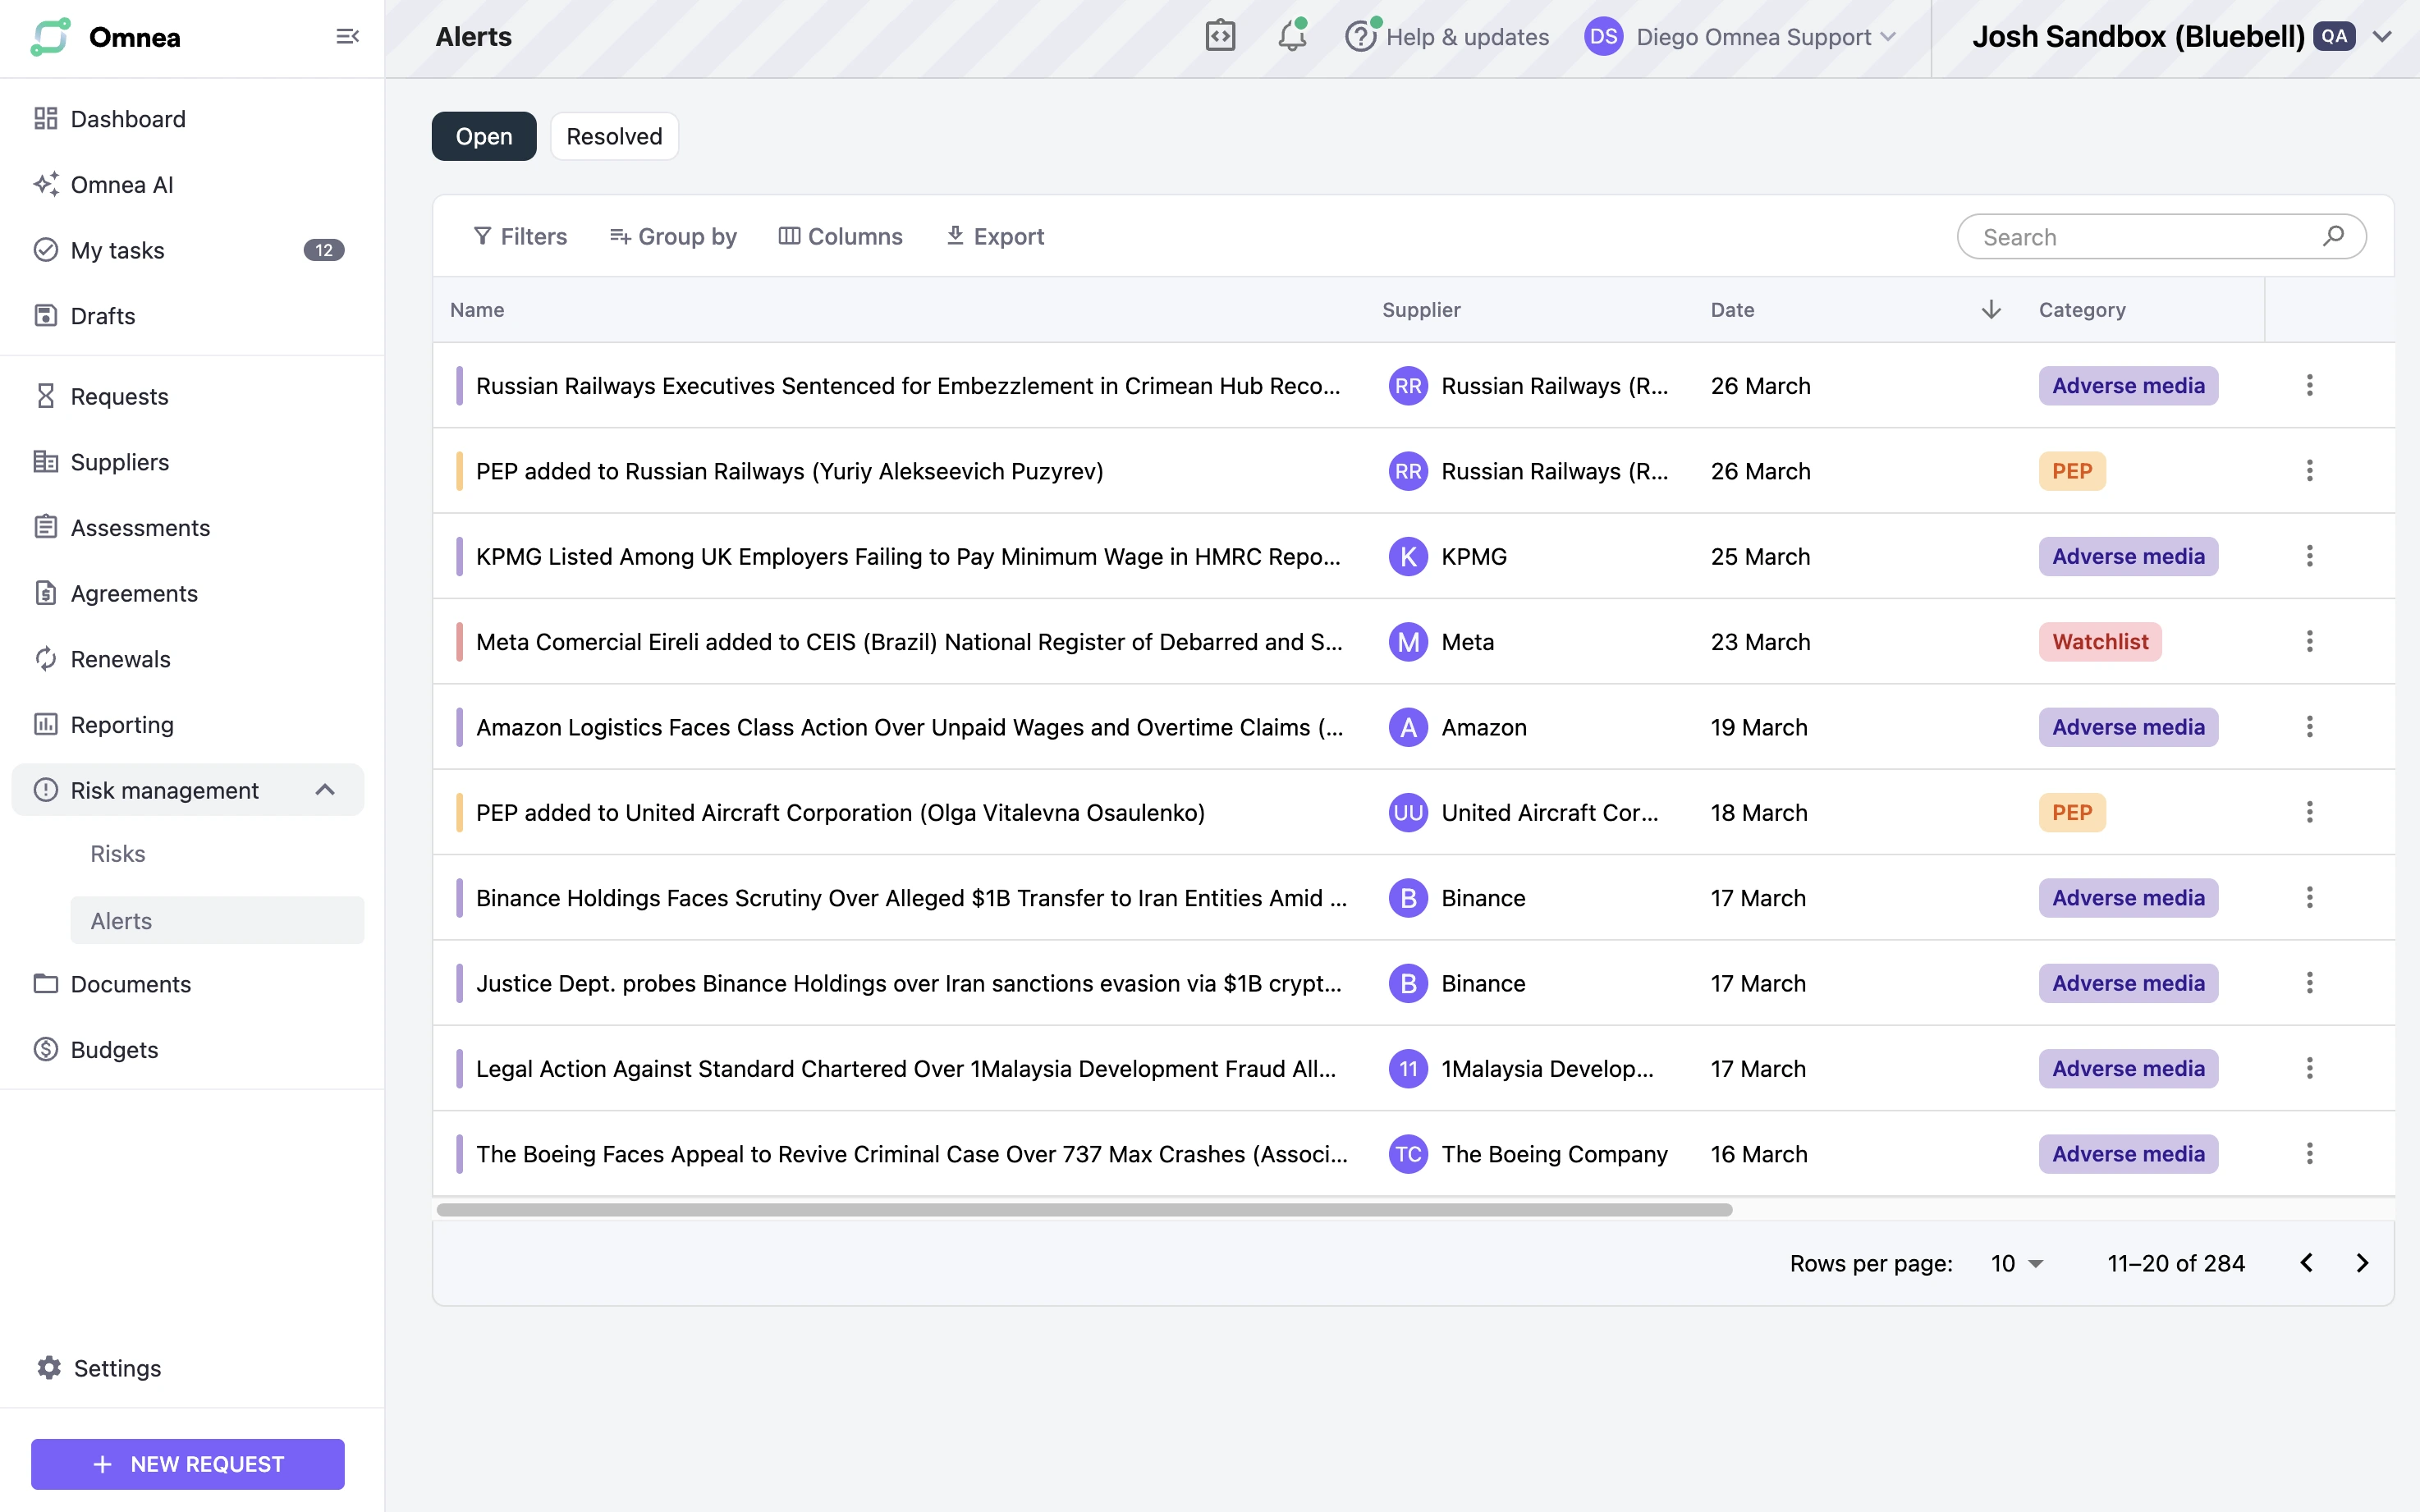The width and height of the screenshot is (2420, 1512).
Task: Open the notifications bell
Action: (x=1292, y=37)
